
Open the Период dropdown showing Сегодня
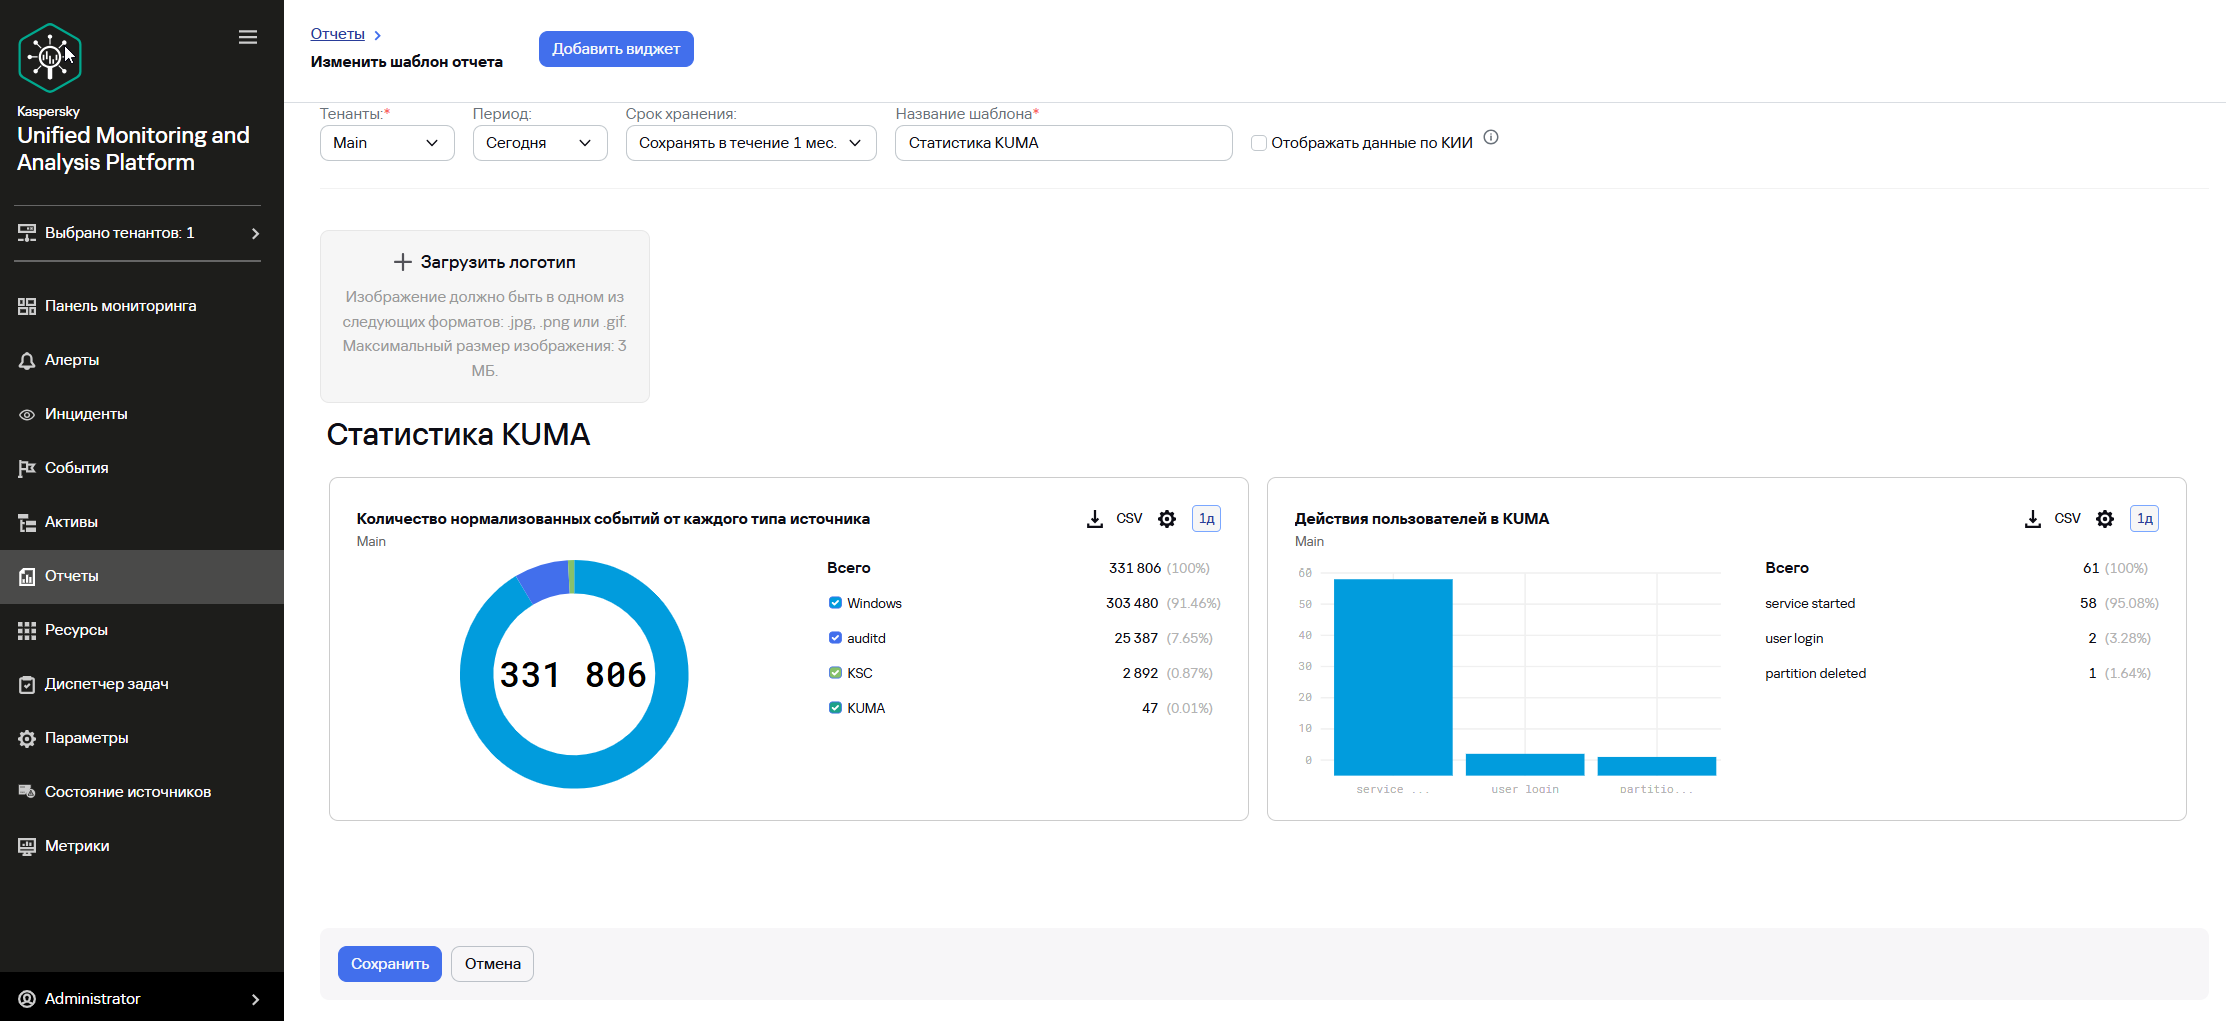pyautogui.click(x=540, y=143)
